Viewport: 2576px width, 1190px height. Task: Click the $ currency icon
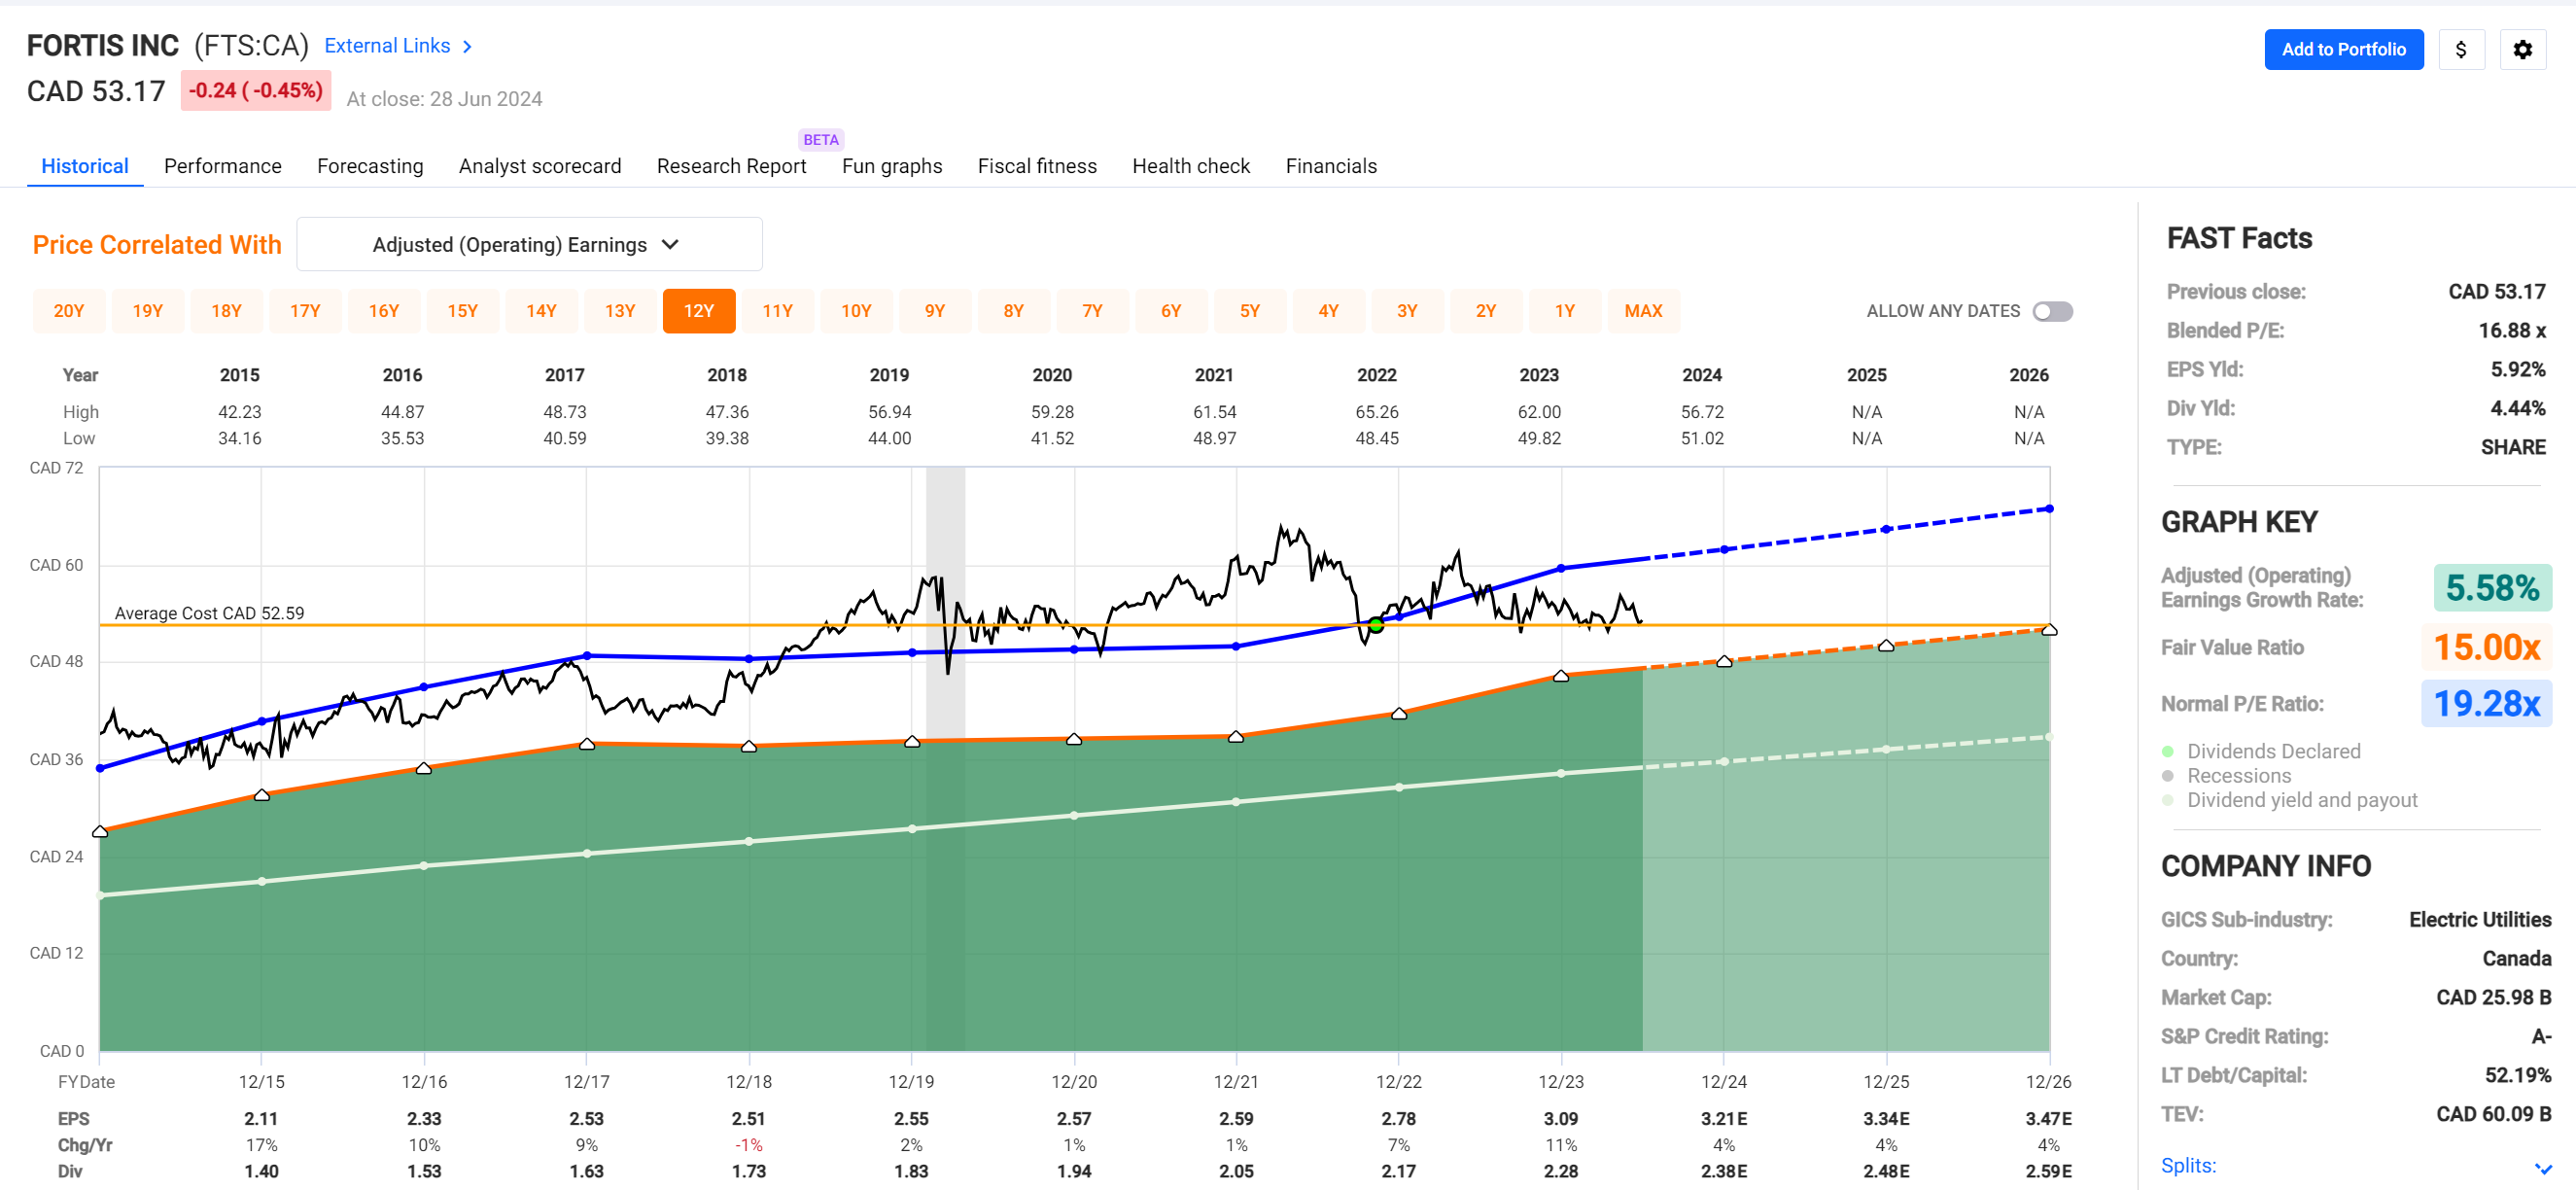[x=2462, y=49]
